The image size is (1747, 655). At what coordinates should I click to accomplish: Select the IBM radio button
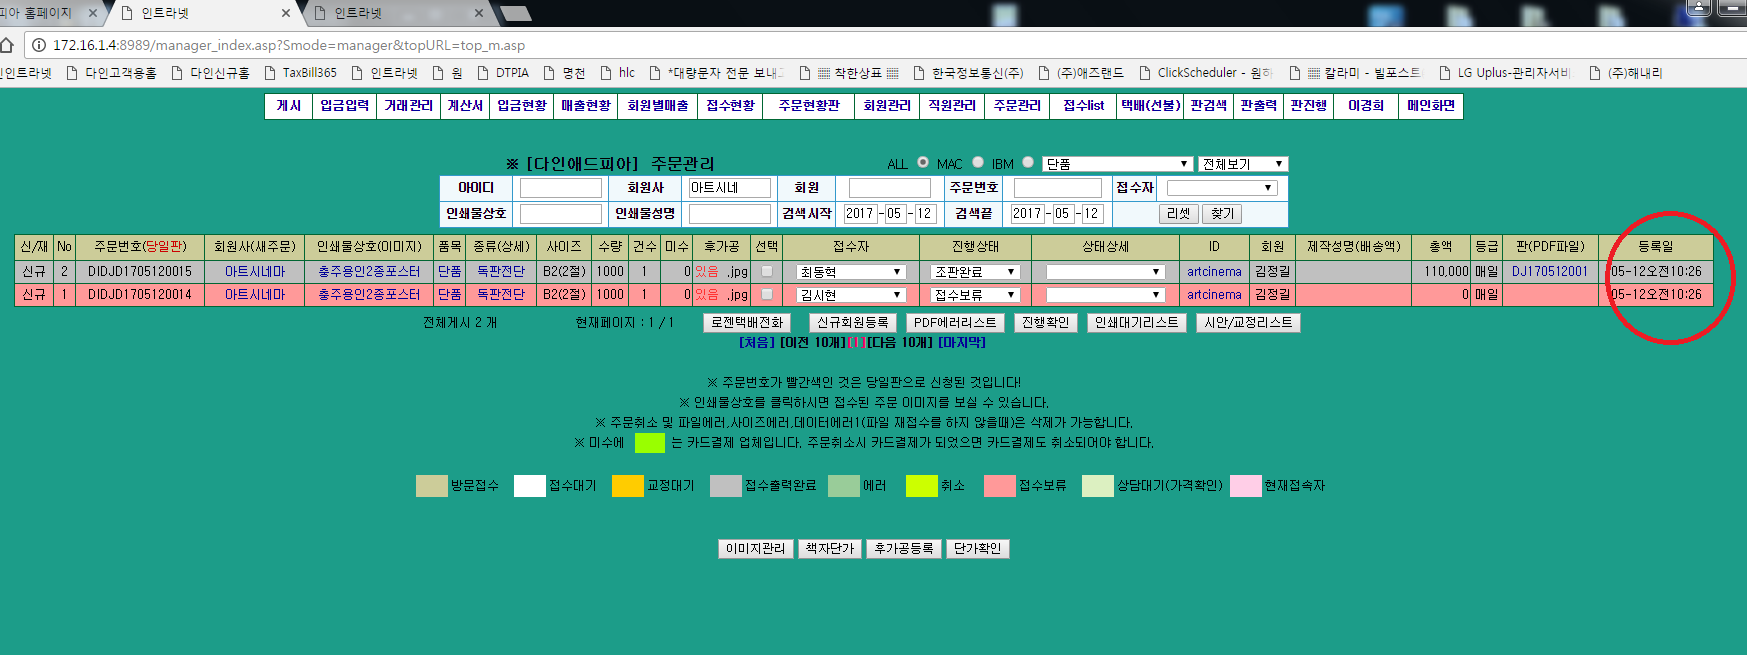(x=1028, y=163)
